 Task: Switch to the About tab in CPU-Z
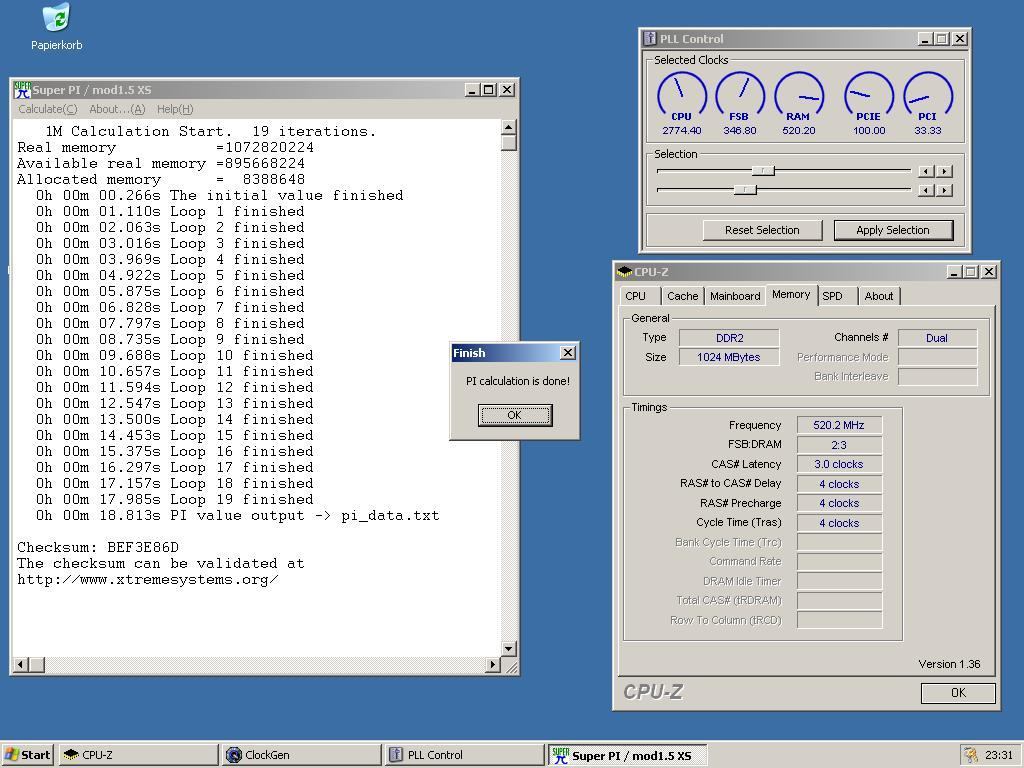tap(879, 296)
